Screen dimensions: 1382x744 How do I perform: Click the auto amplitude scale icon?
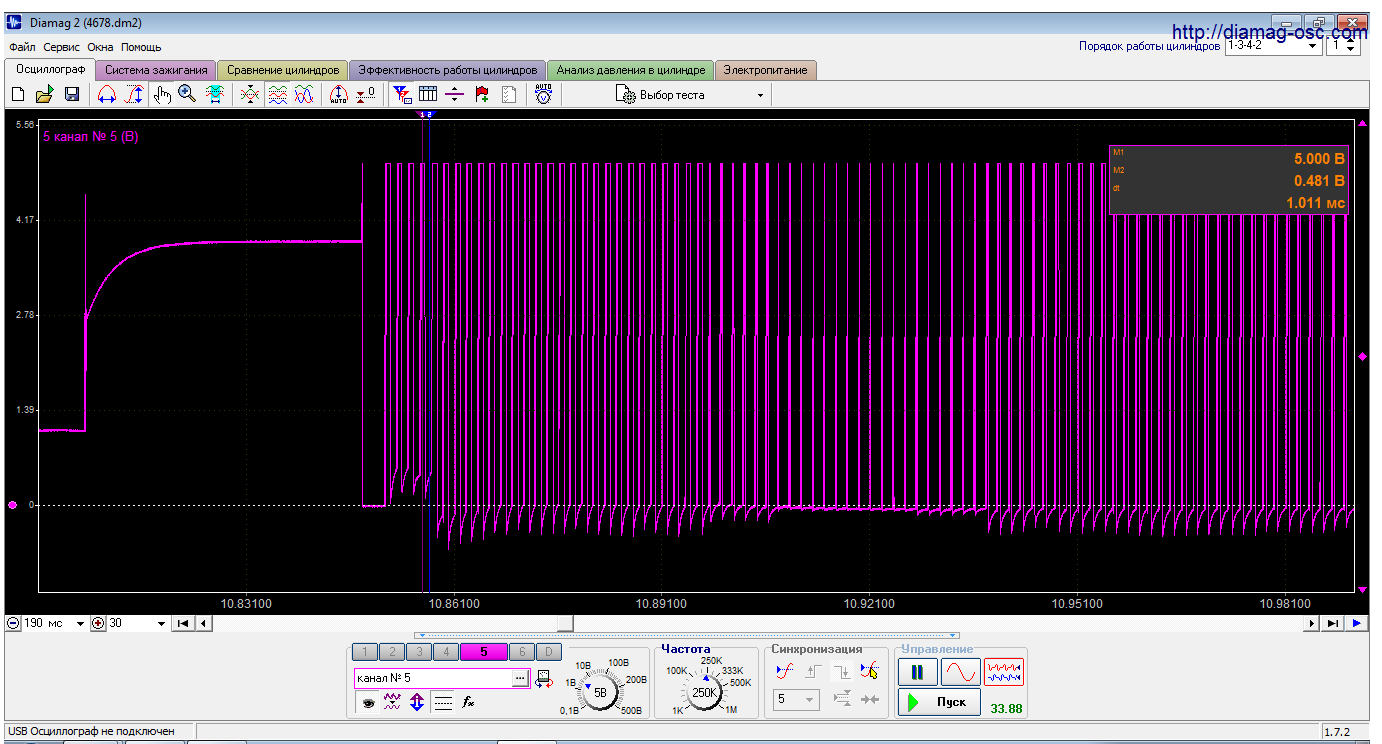click(339, 94)
